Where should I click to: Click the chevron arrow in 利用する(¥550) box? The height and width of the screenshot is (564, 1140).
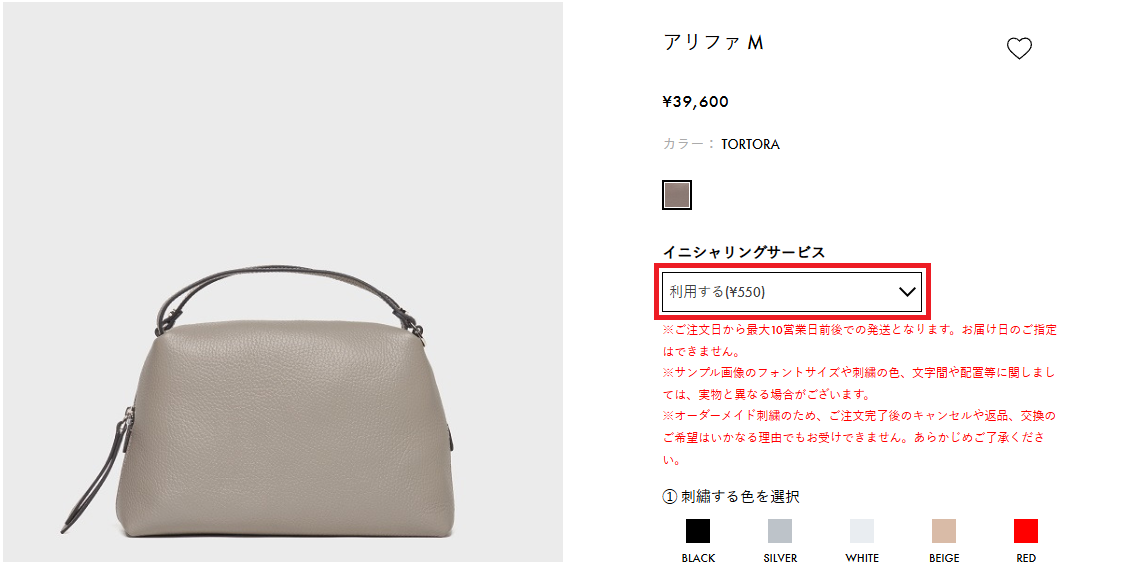[906, 292]
